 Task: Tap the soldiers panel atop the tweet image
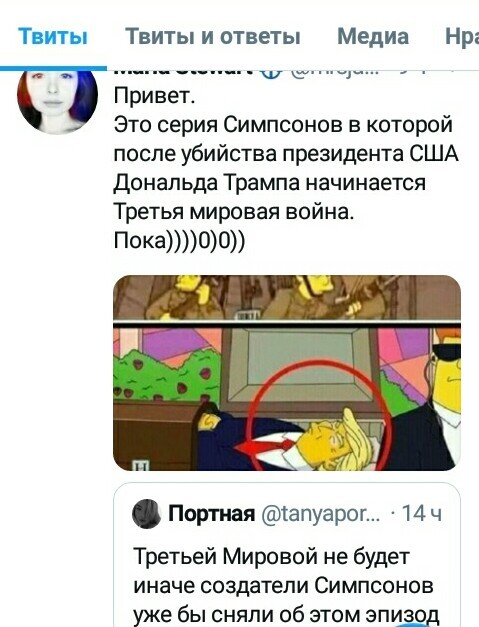(x=287, y=298)
